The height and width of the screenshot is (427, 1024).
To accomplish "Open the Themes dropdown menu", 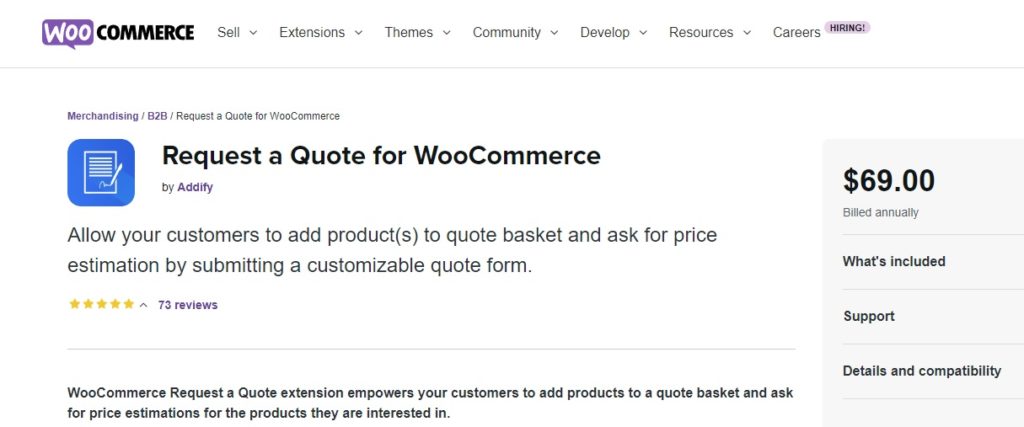I will pyautogui.click(x=417, y=33).
